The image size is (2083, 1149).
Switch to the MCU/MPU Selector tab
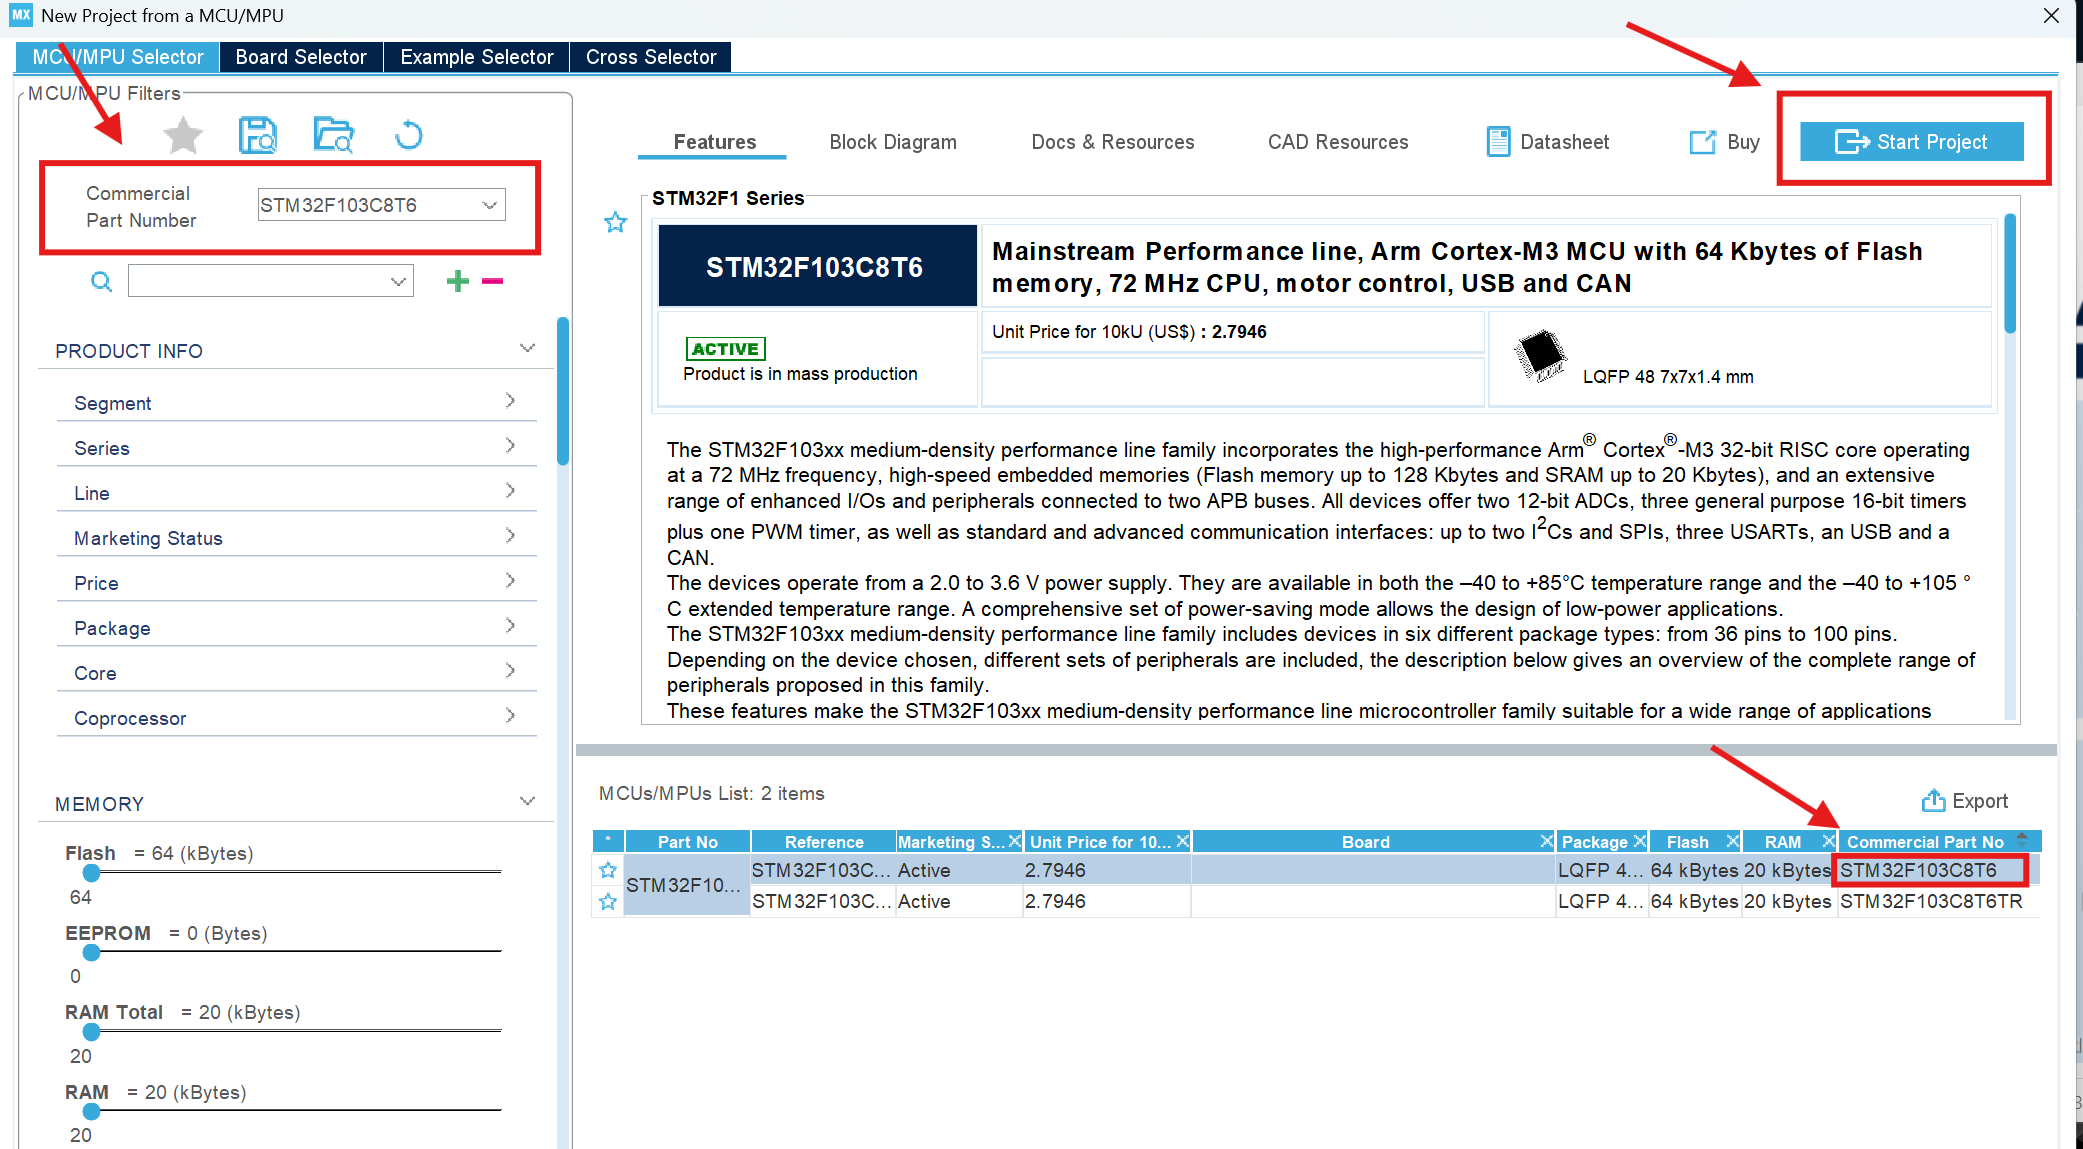click(x=117, y=57)
